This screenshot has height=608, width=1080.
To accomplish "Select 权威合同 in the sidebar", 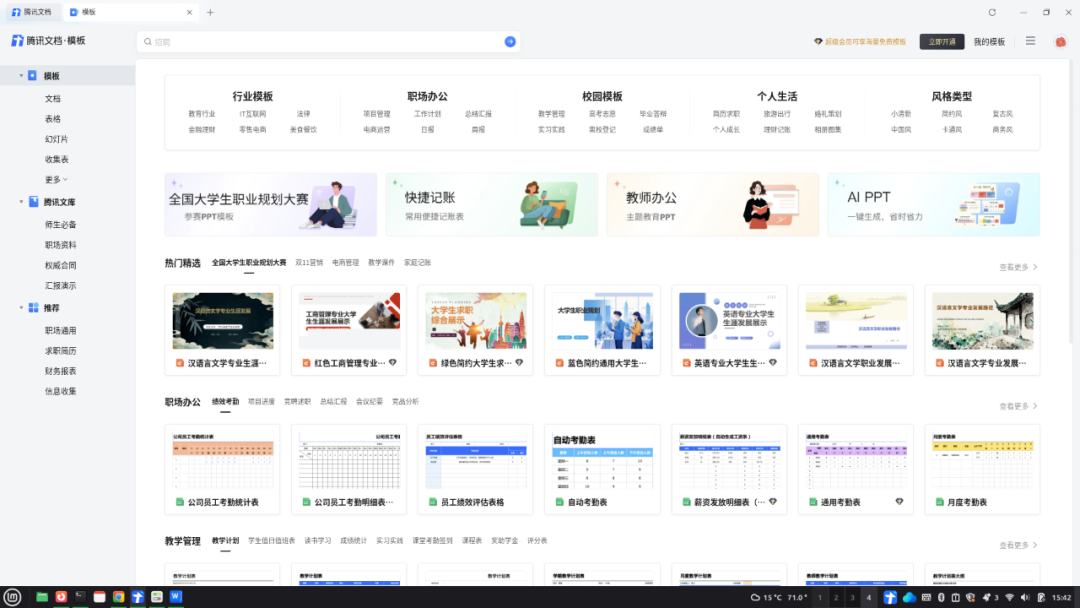I will [61, 265].
